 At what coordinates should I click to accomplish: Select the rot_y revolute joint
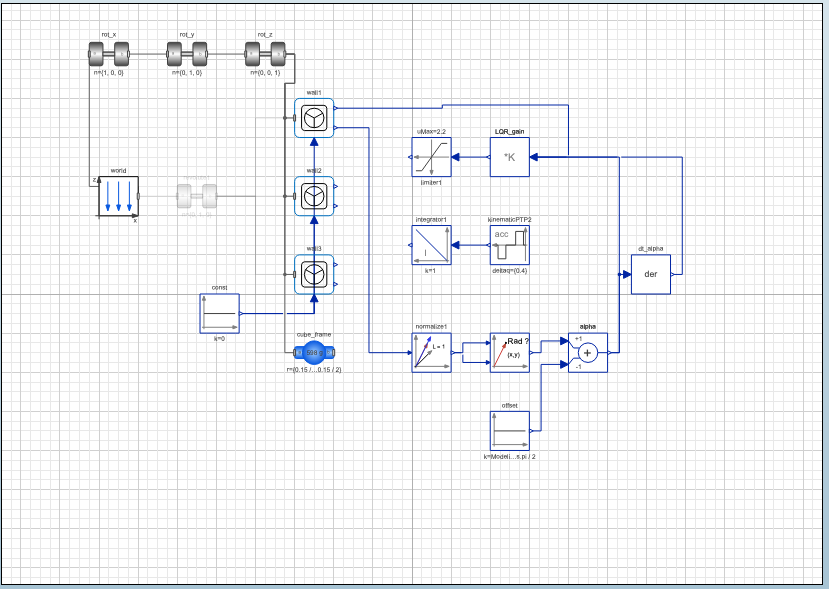click(187, 54)
